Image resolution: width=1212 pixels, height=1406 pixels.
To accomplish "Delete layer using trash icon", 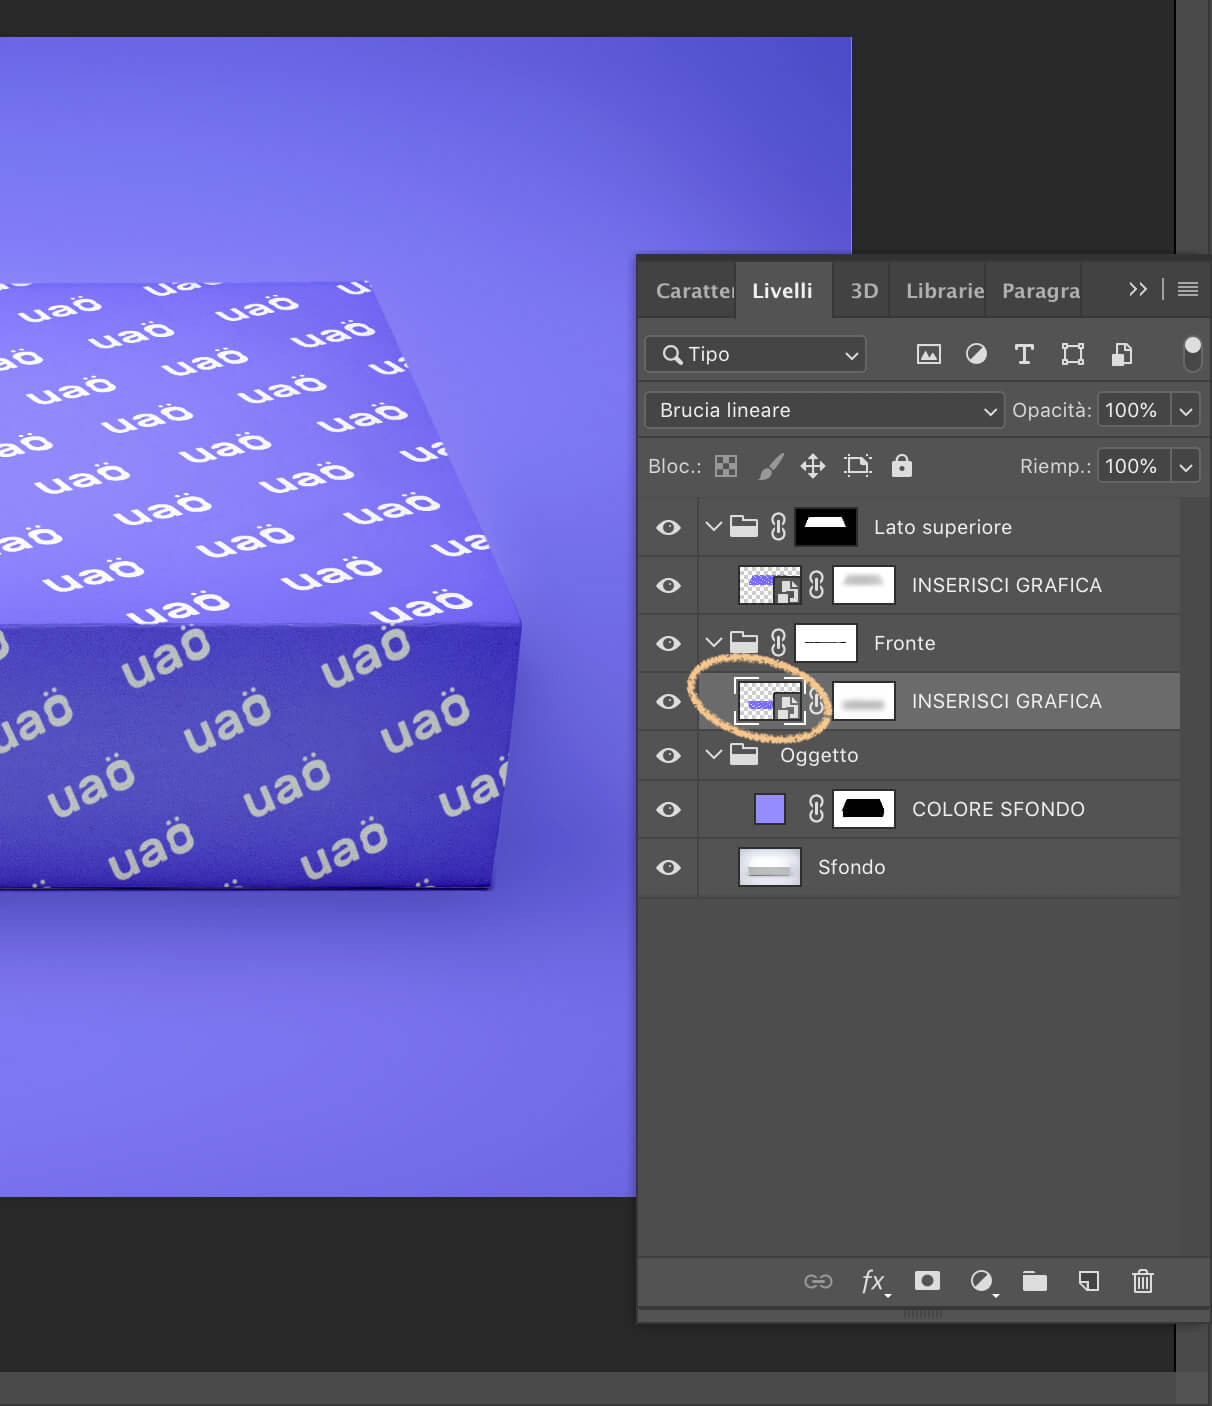I will pos(1142,1281).
